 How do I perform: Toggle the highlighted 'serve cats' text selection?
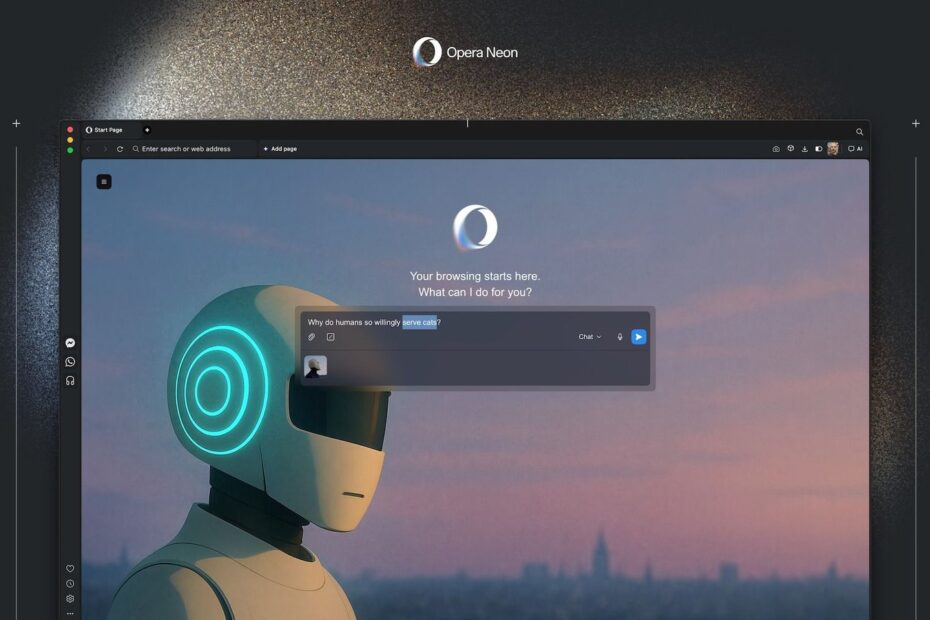(418, 322)
